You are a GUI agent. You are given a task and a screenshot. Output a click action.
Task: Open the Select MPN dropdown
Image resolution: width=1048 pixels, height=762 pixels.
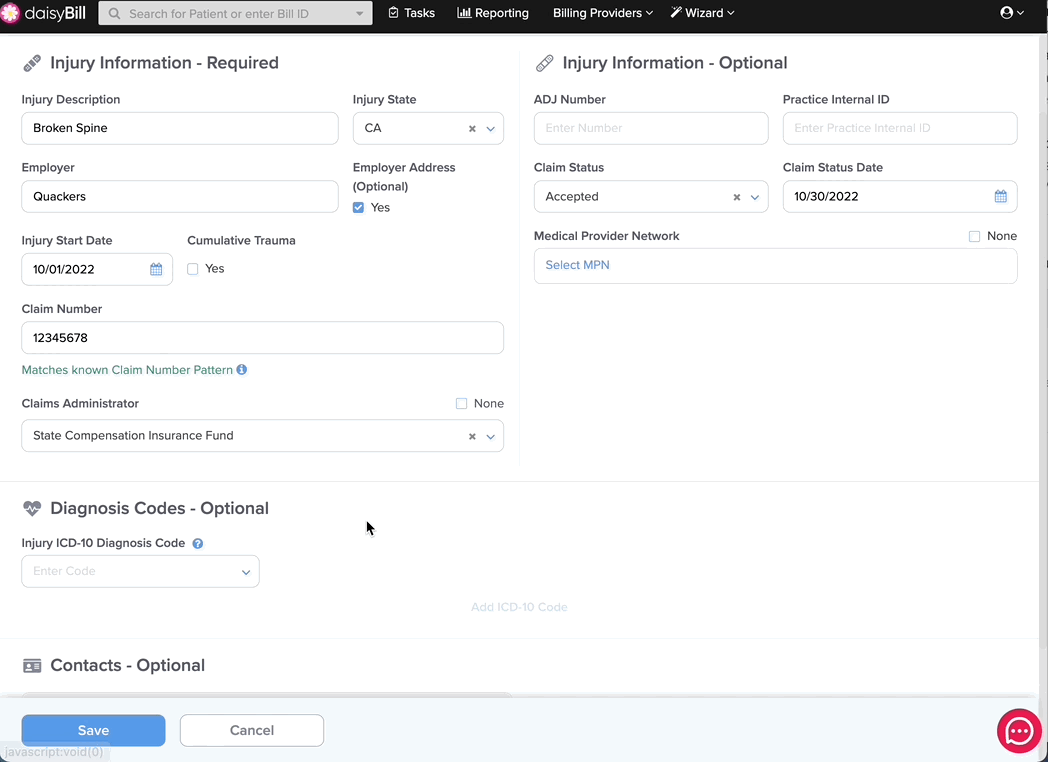click(775, 265)
